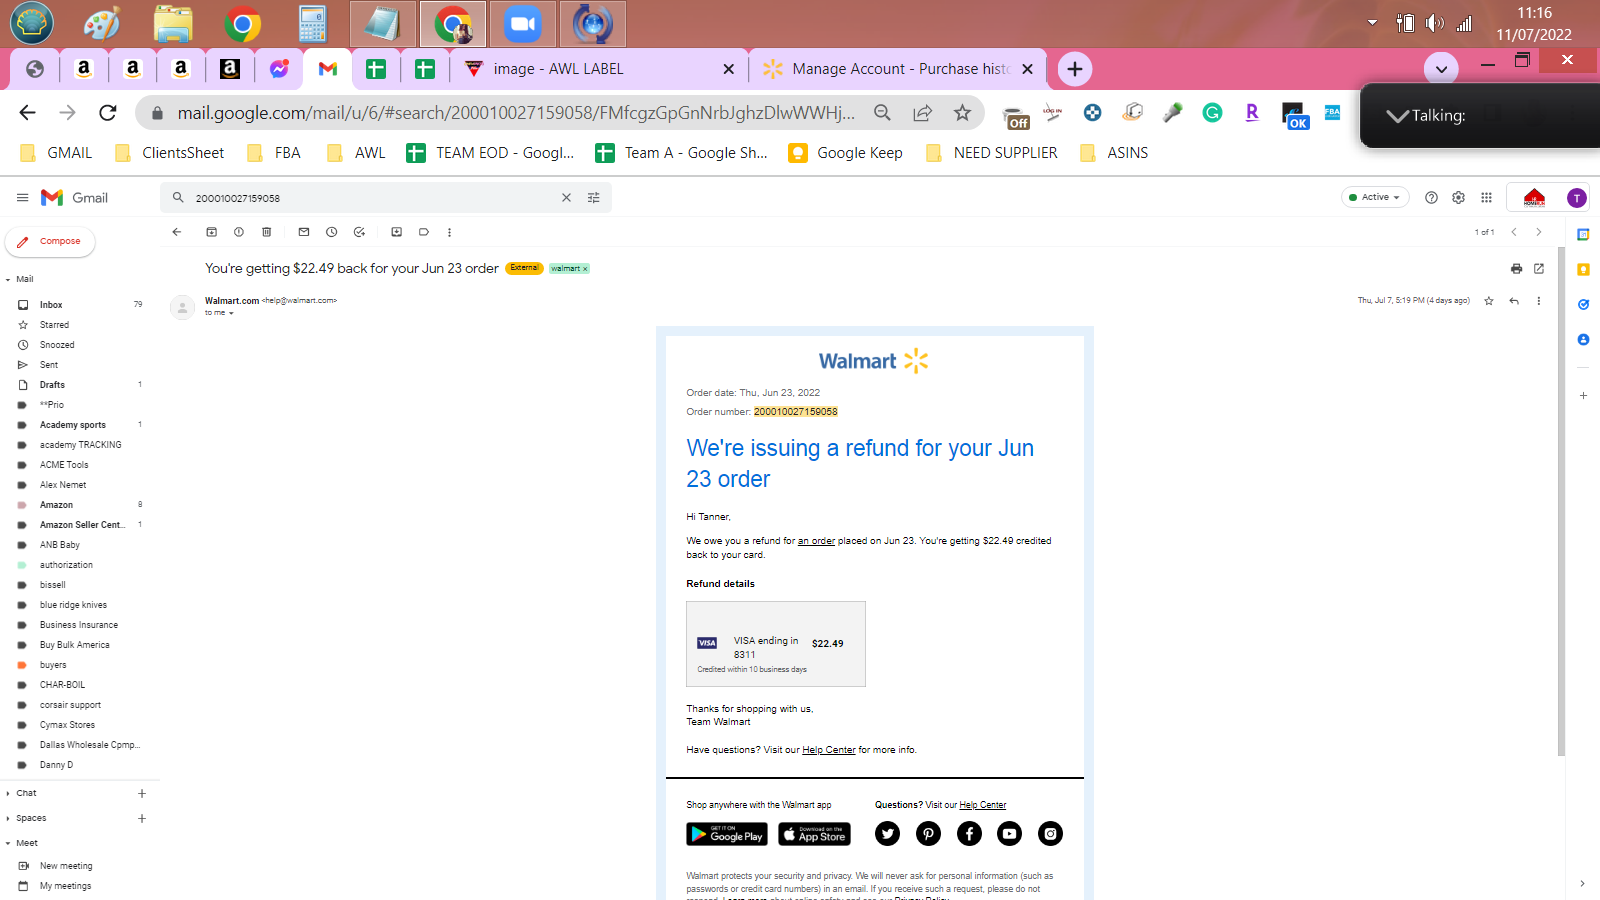This screenshot has height=900, width=1600.
Task: Open Paint from the taskbar
Action: 101,24
